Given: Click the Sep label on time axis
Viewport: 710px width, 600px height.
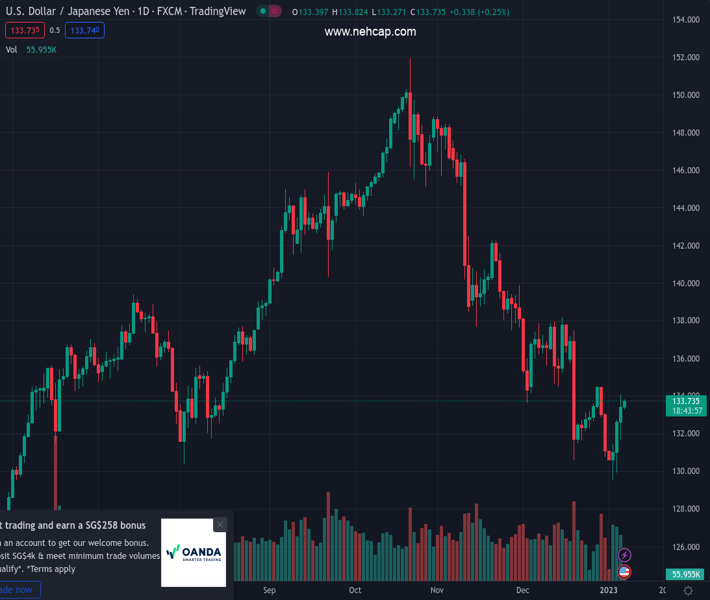Looking at the screenshot, I should pyautogui.click(x=268, y=591).
